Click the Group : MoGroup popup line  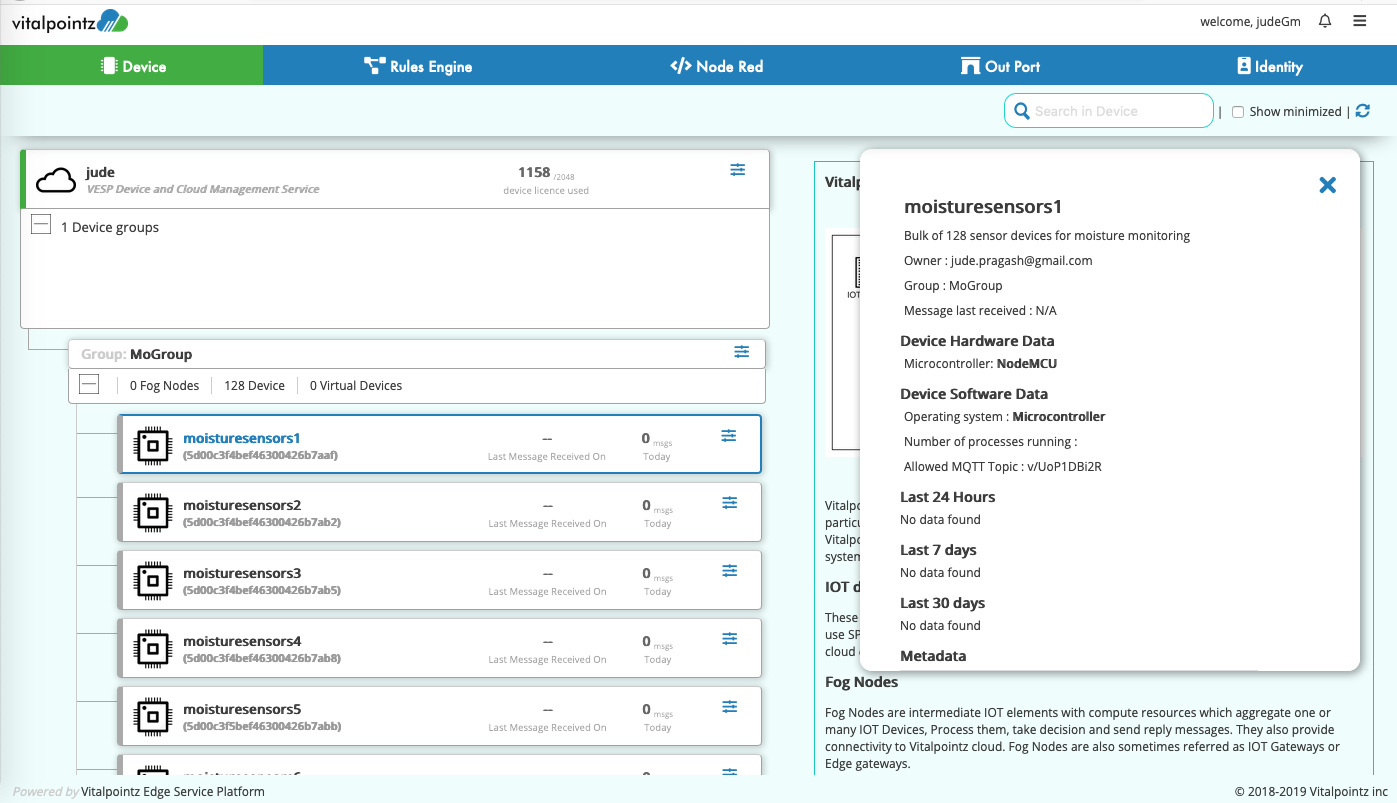(x=953, y=285)
